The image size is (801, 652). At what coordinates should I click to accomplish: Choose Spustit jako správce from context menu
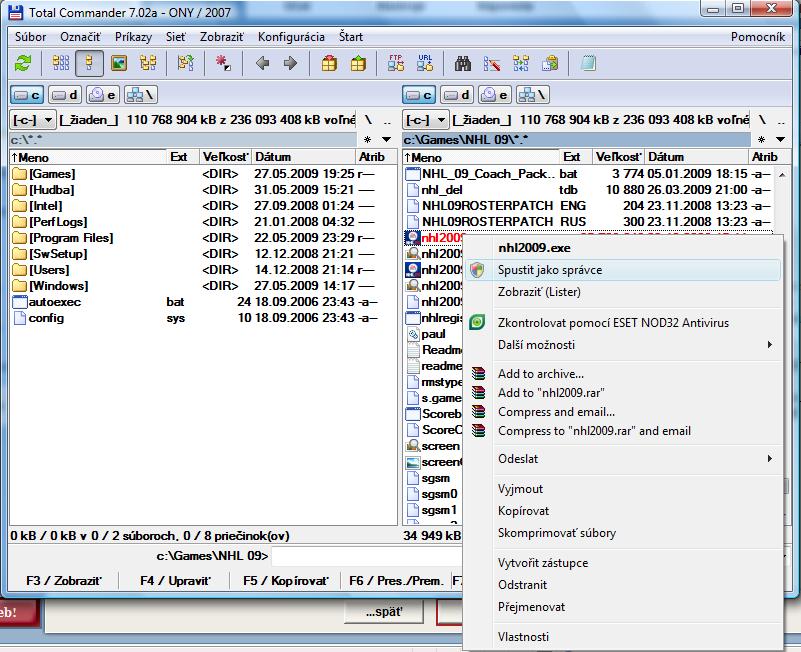pyautogui.click(x=623, y=270)
